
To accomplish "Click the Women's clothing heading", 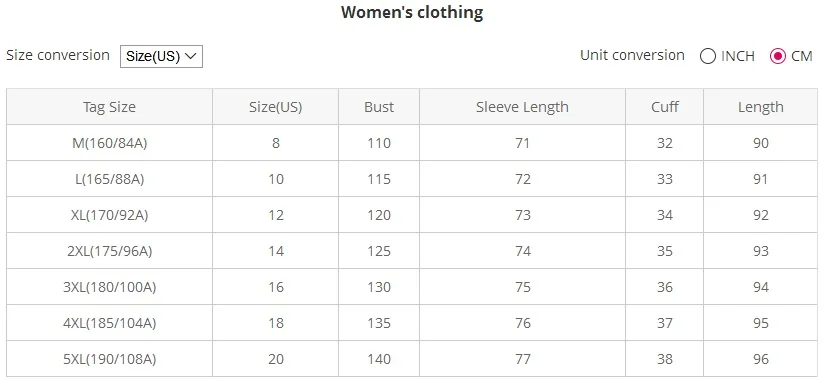I will pyautogui.click(x=412, y=12).
